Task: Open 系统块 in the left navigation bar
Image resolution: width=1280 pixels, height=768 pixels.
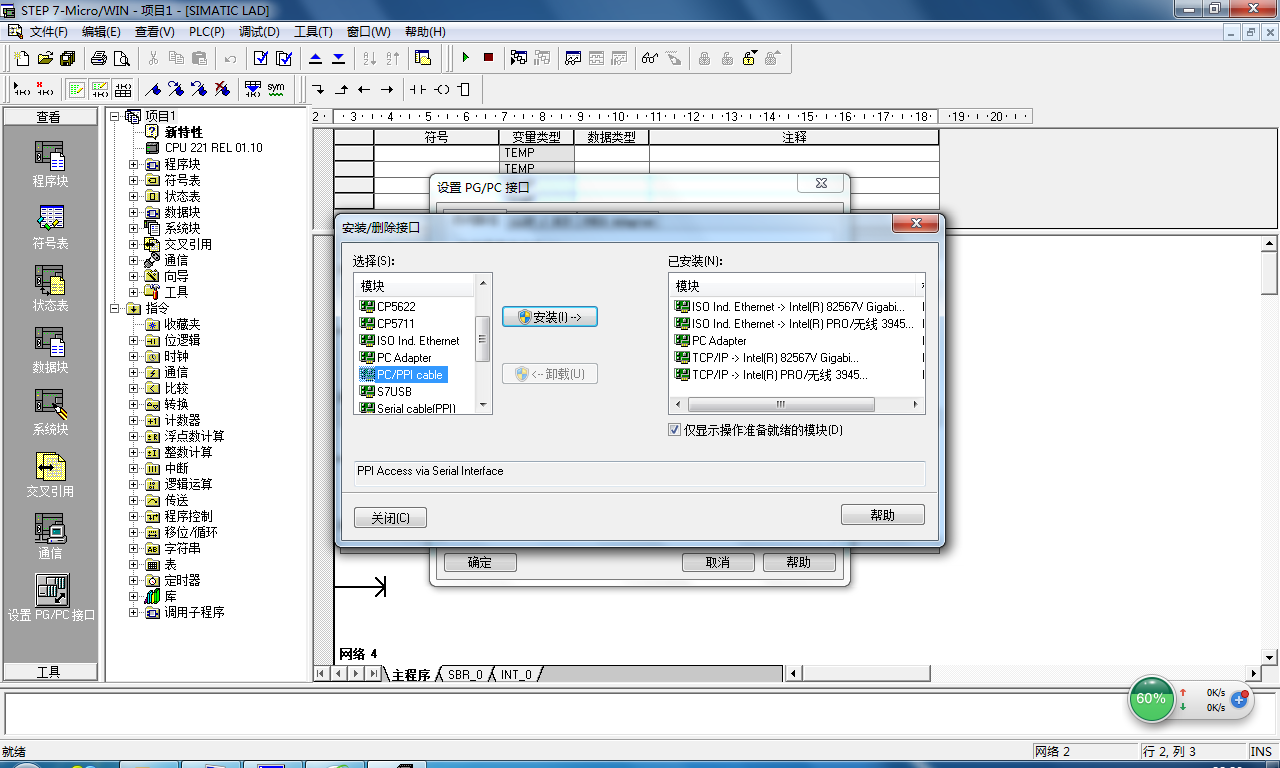Action: [x=49, y=412]
